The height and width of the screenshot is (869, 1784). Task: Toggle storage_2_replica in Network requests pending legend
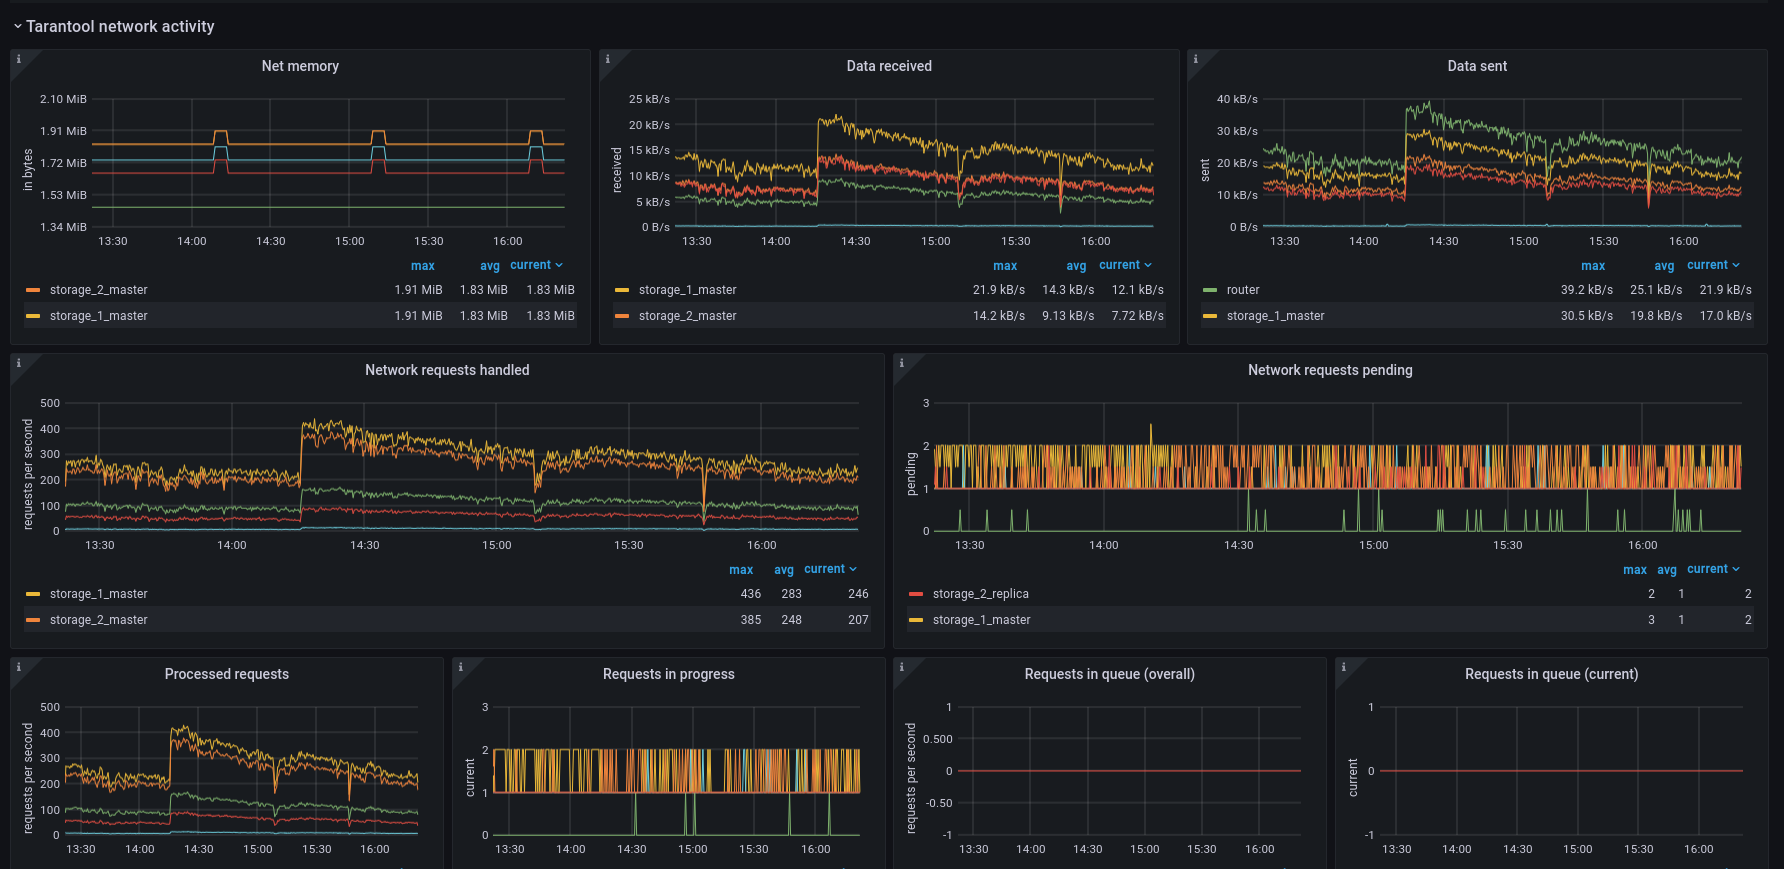[x=981, y=594]
